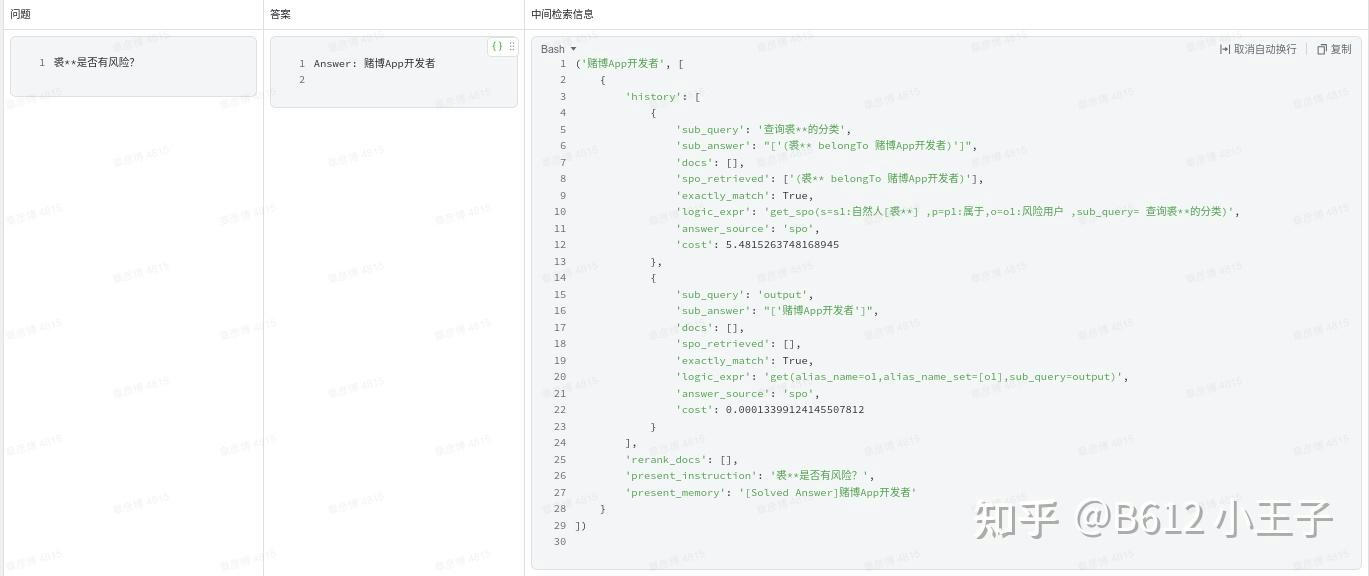Click the 中间检索信息 column header

[x=562, y=14]
